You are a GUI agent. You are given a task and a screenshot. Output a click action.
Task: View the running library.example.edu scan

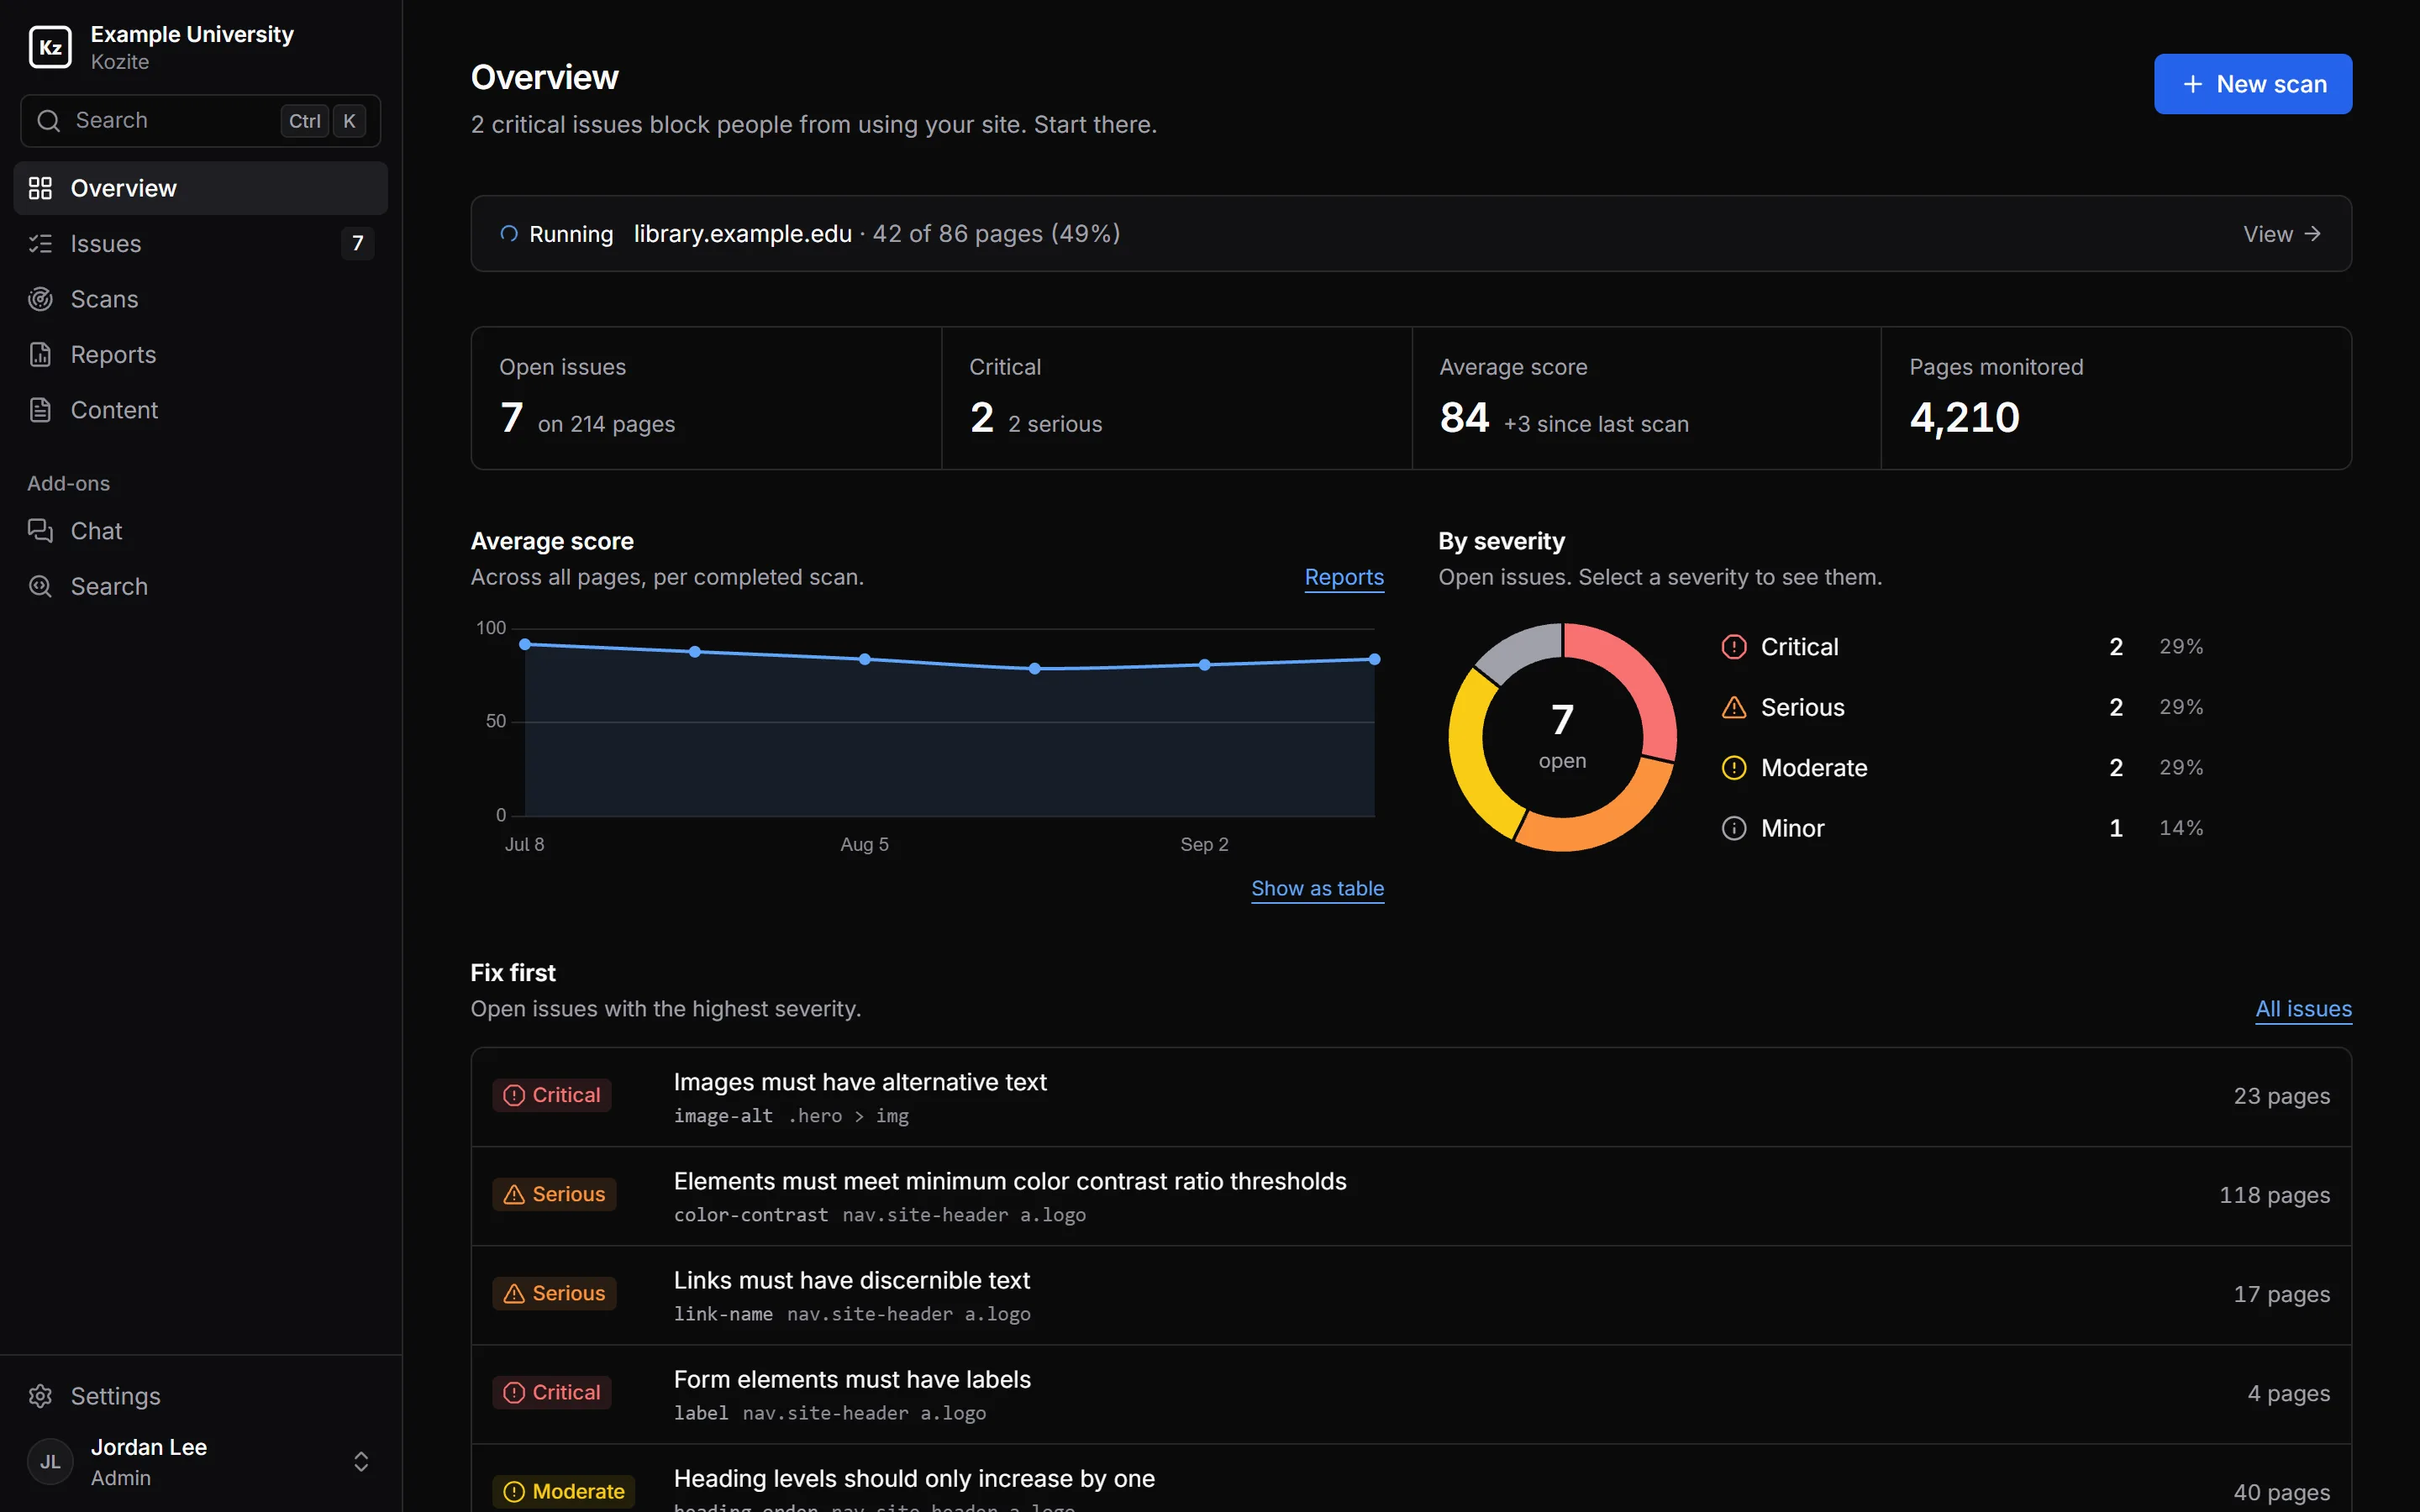2281,234
